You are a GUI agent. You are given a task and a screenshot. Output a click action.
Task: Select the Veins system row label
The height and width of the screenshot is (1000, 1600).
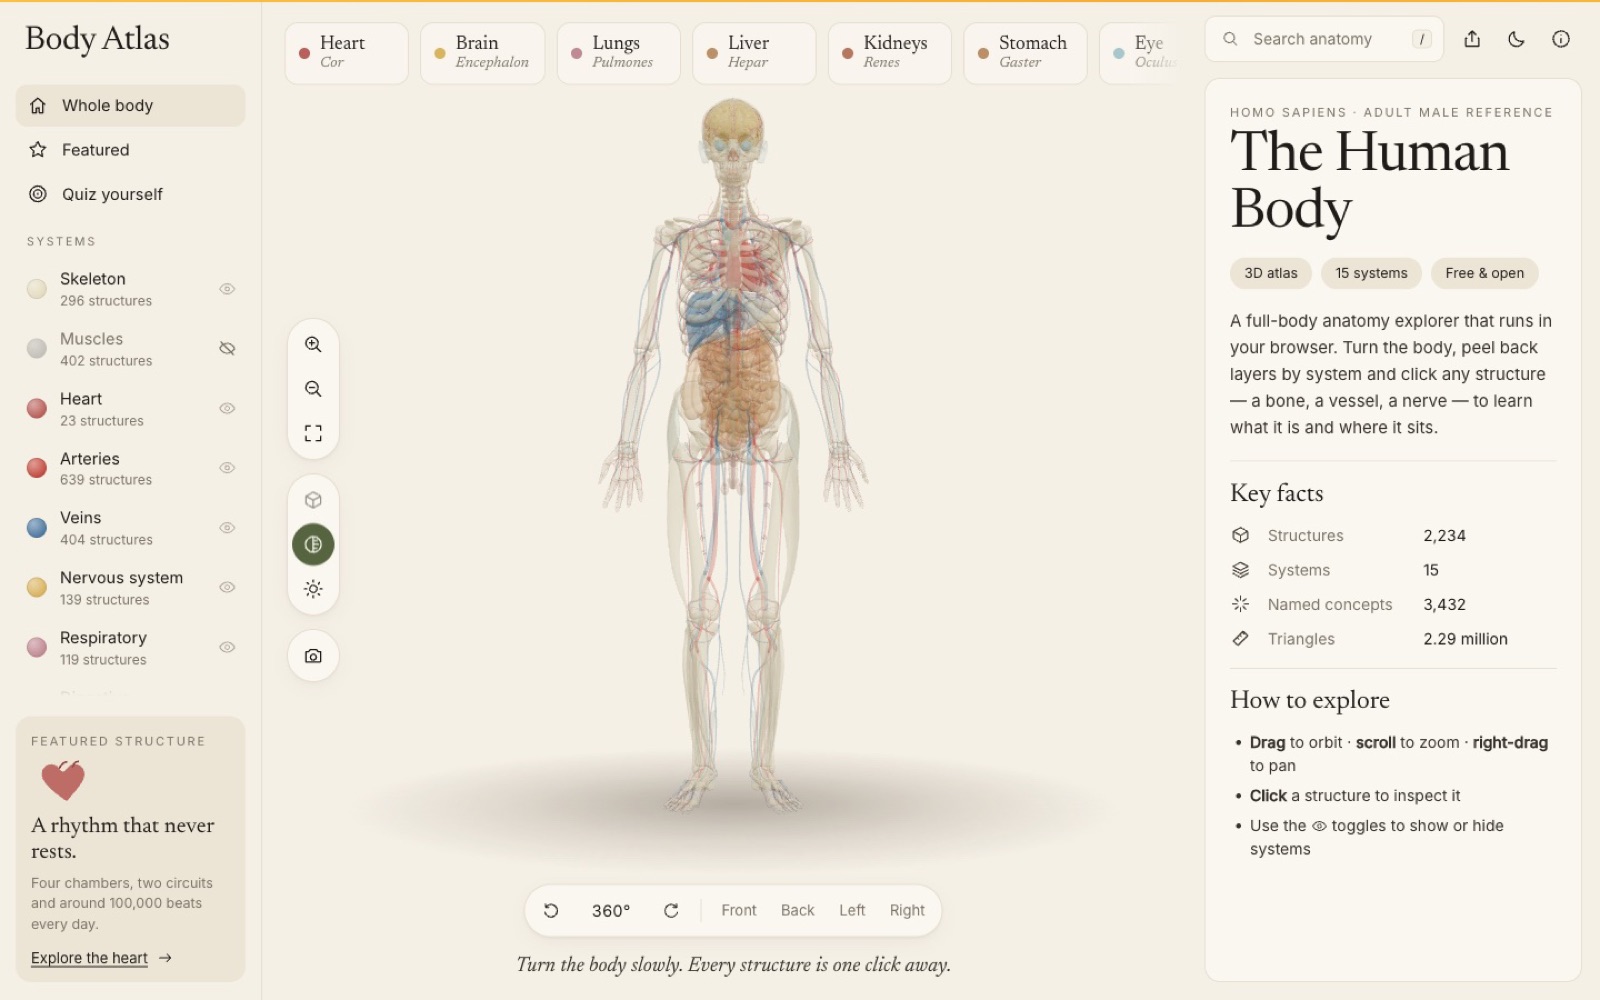80,518
